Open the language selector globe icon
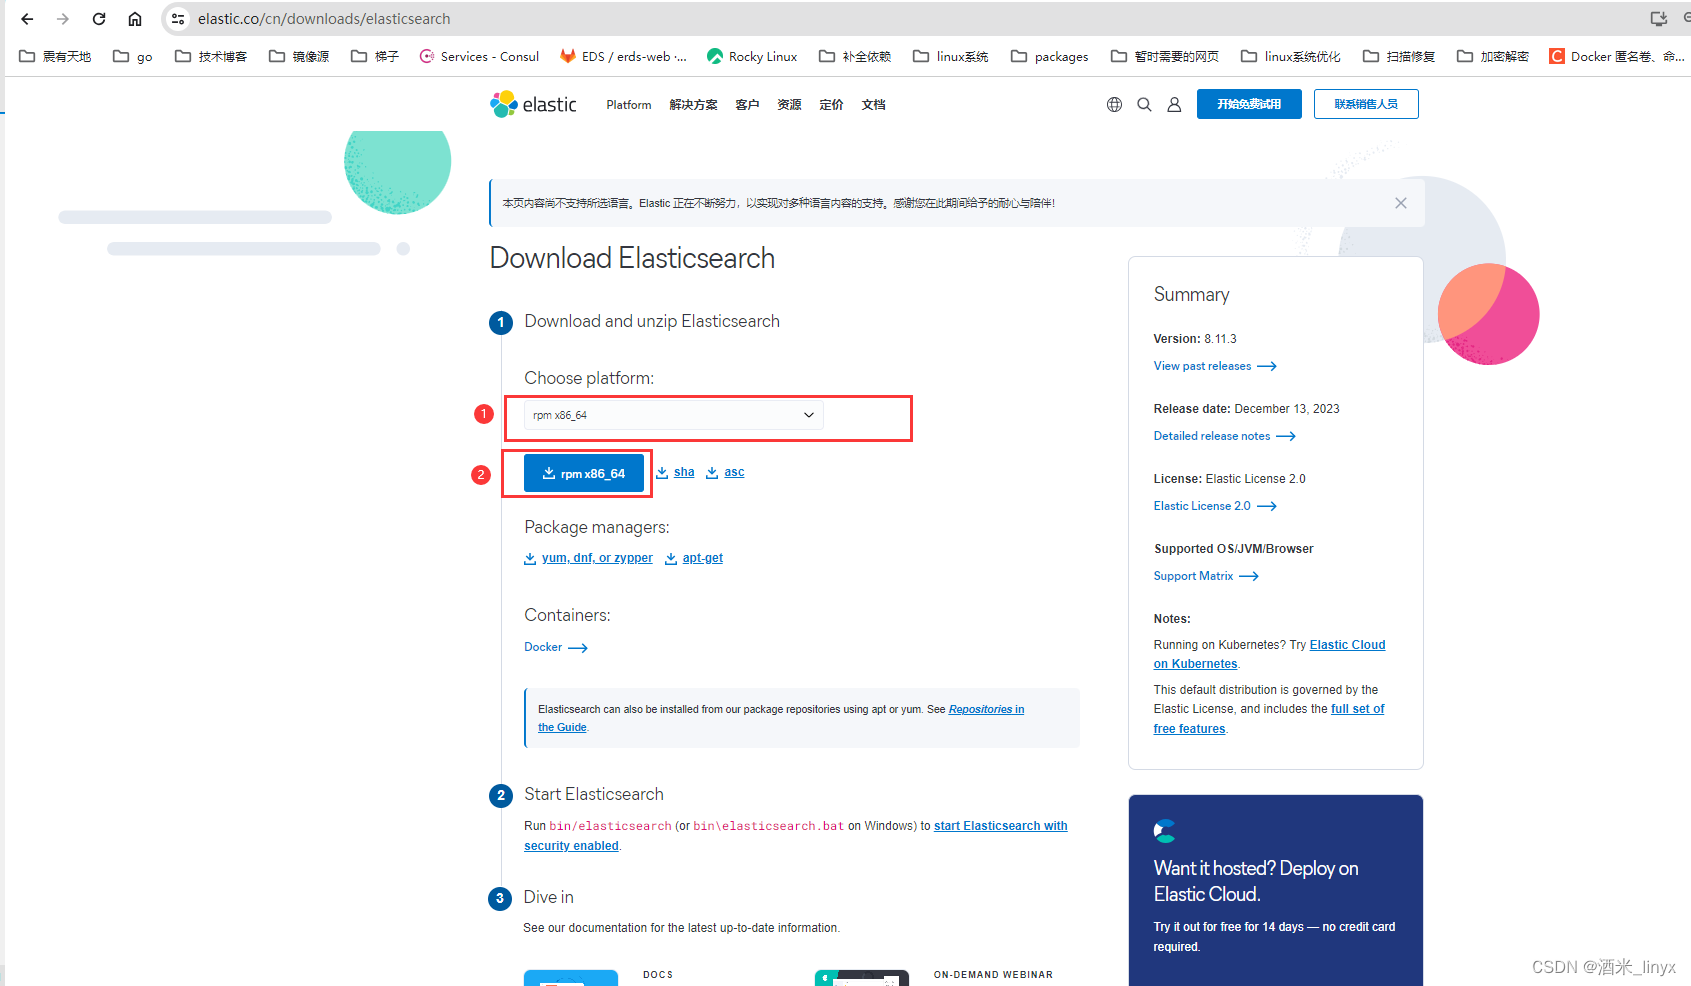 [1114, 104]
